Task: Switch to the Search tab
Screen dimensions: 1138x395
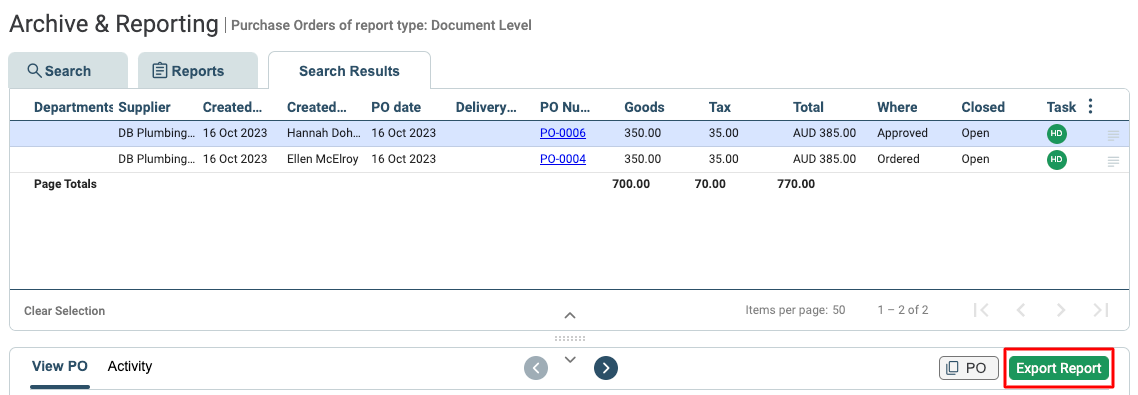Action: click(68, 71)
